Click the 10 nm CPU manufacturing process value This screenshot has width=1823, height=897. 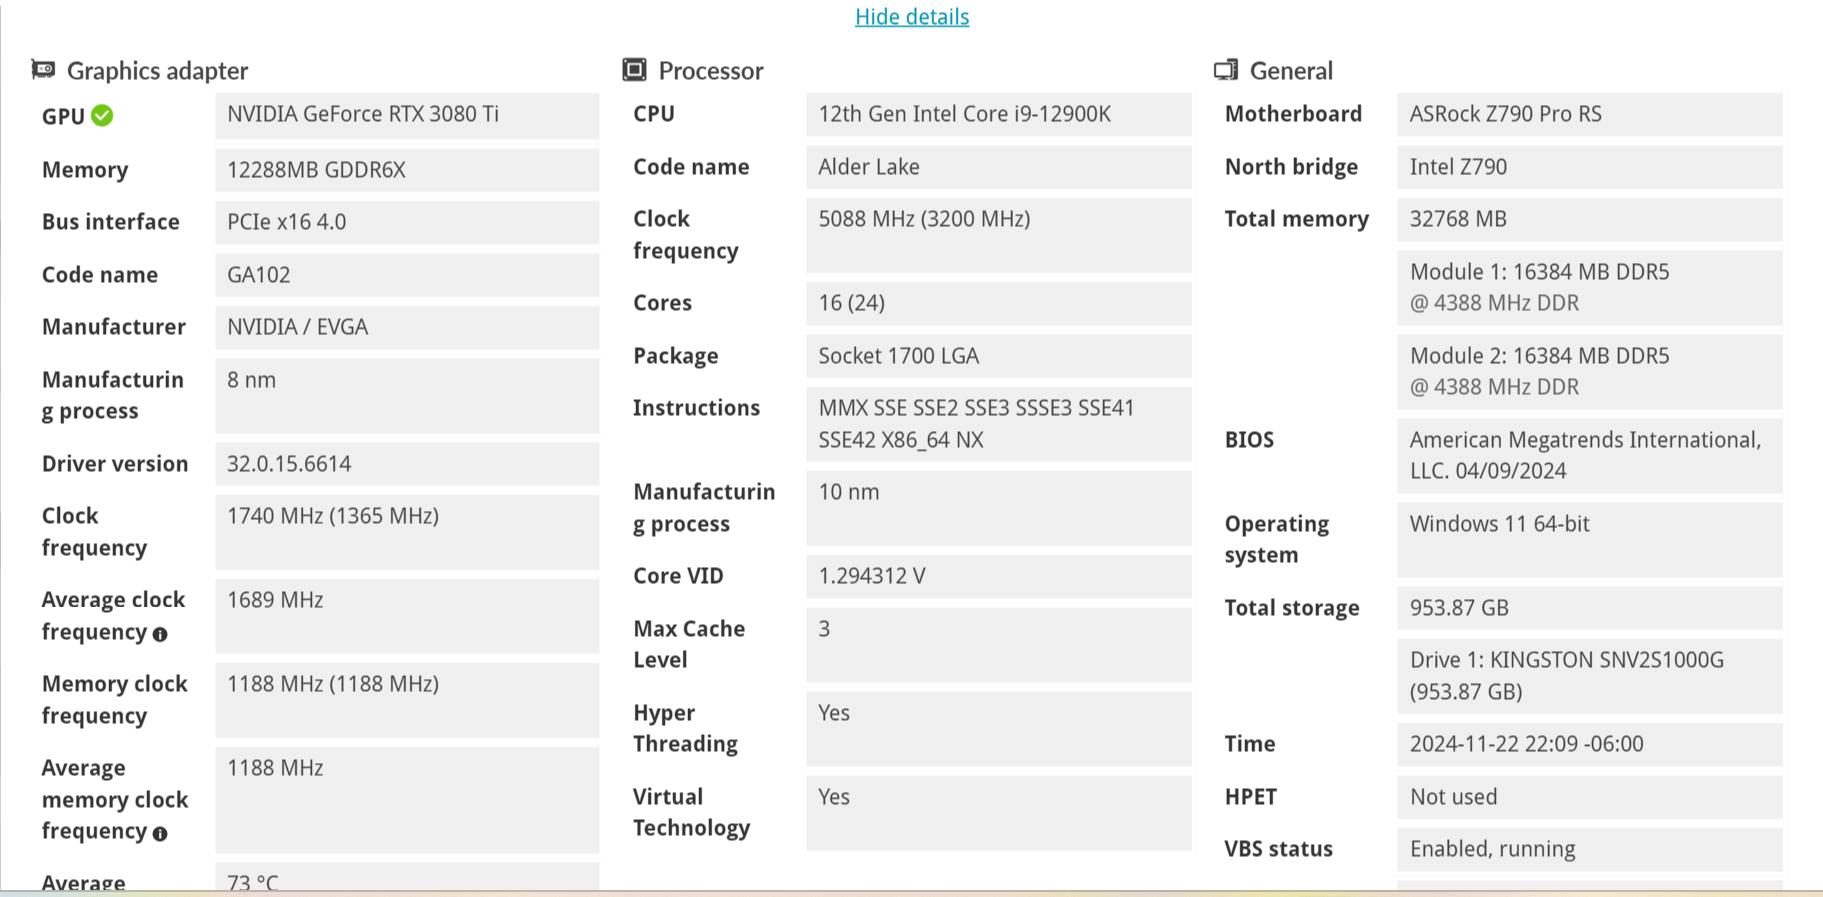[999, 508]
